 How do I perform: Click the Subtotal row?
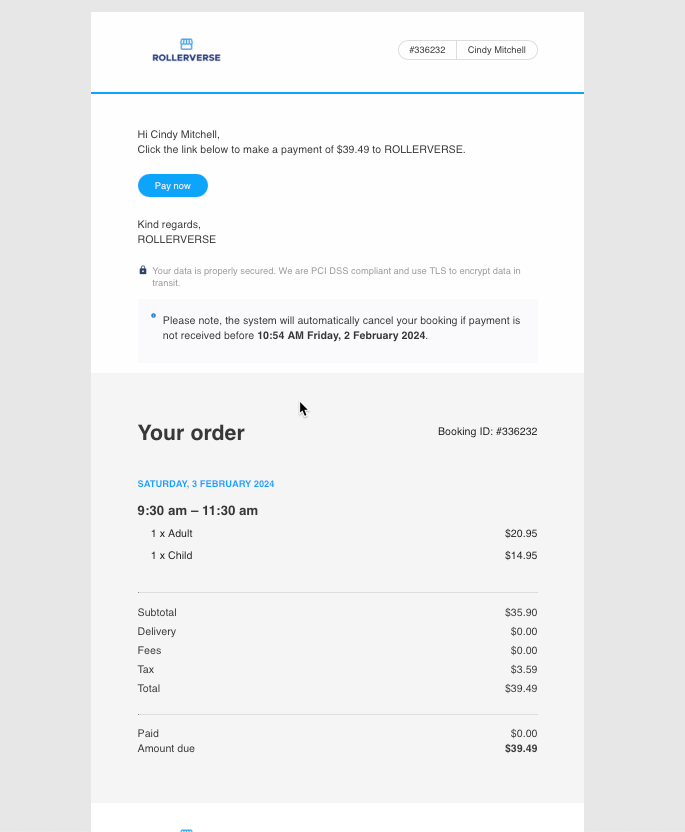click(x=157, y=612)
